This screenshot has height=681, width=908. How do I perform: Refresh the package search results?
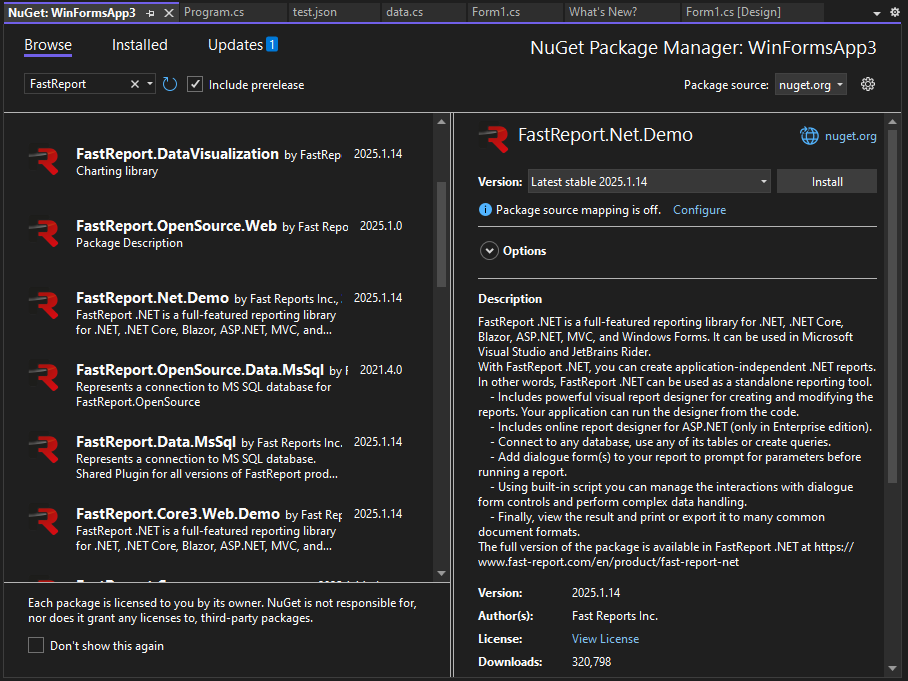click(x=170, y=85)
